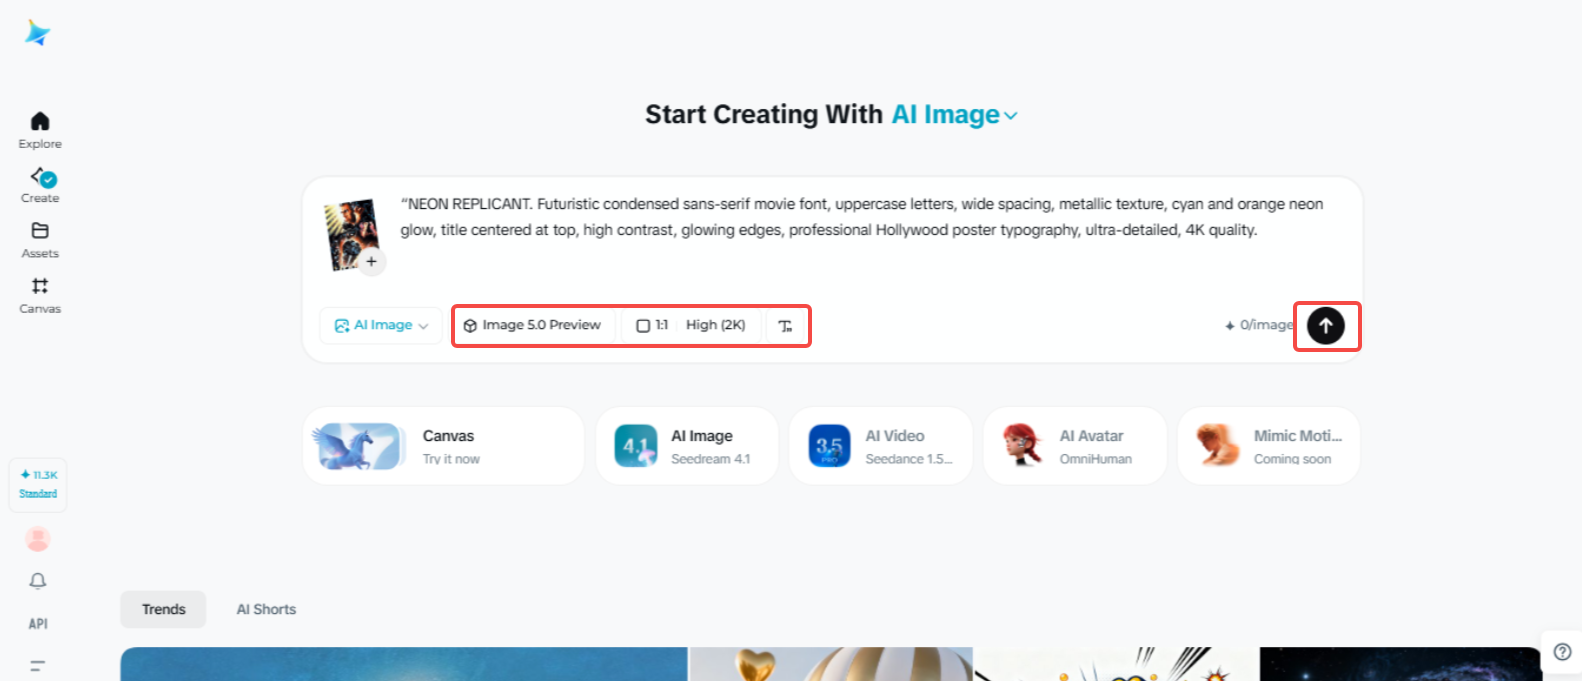Submit the prompt with the arrow button

click(1326, 326)
